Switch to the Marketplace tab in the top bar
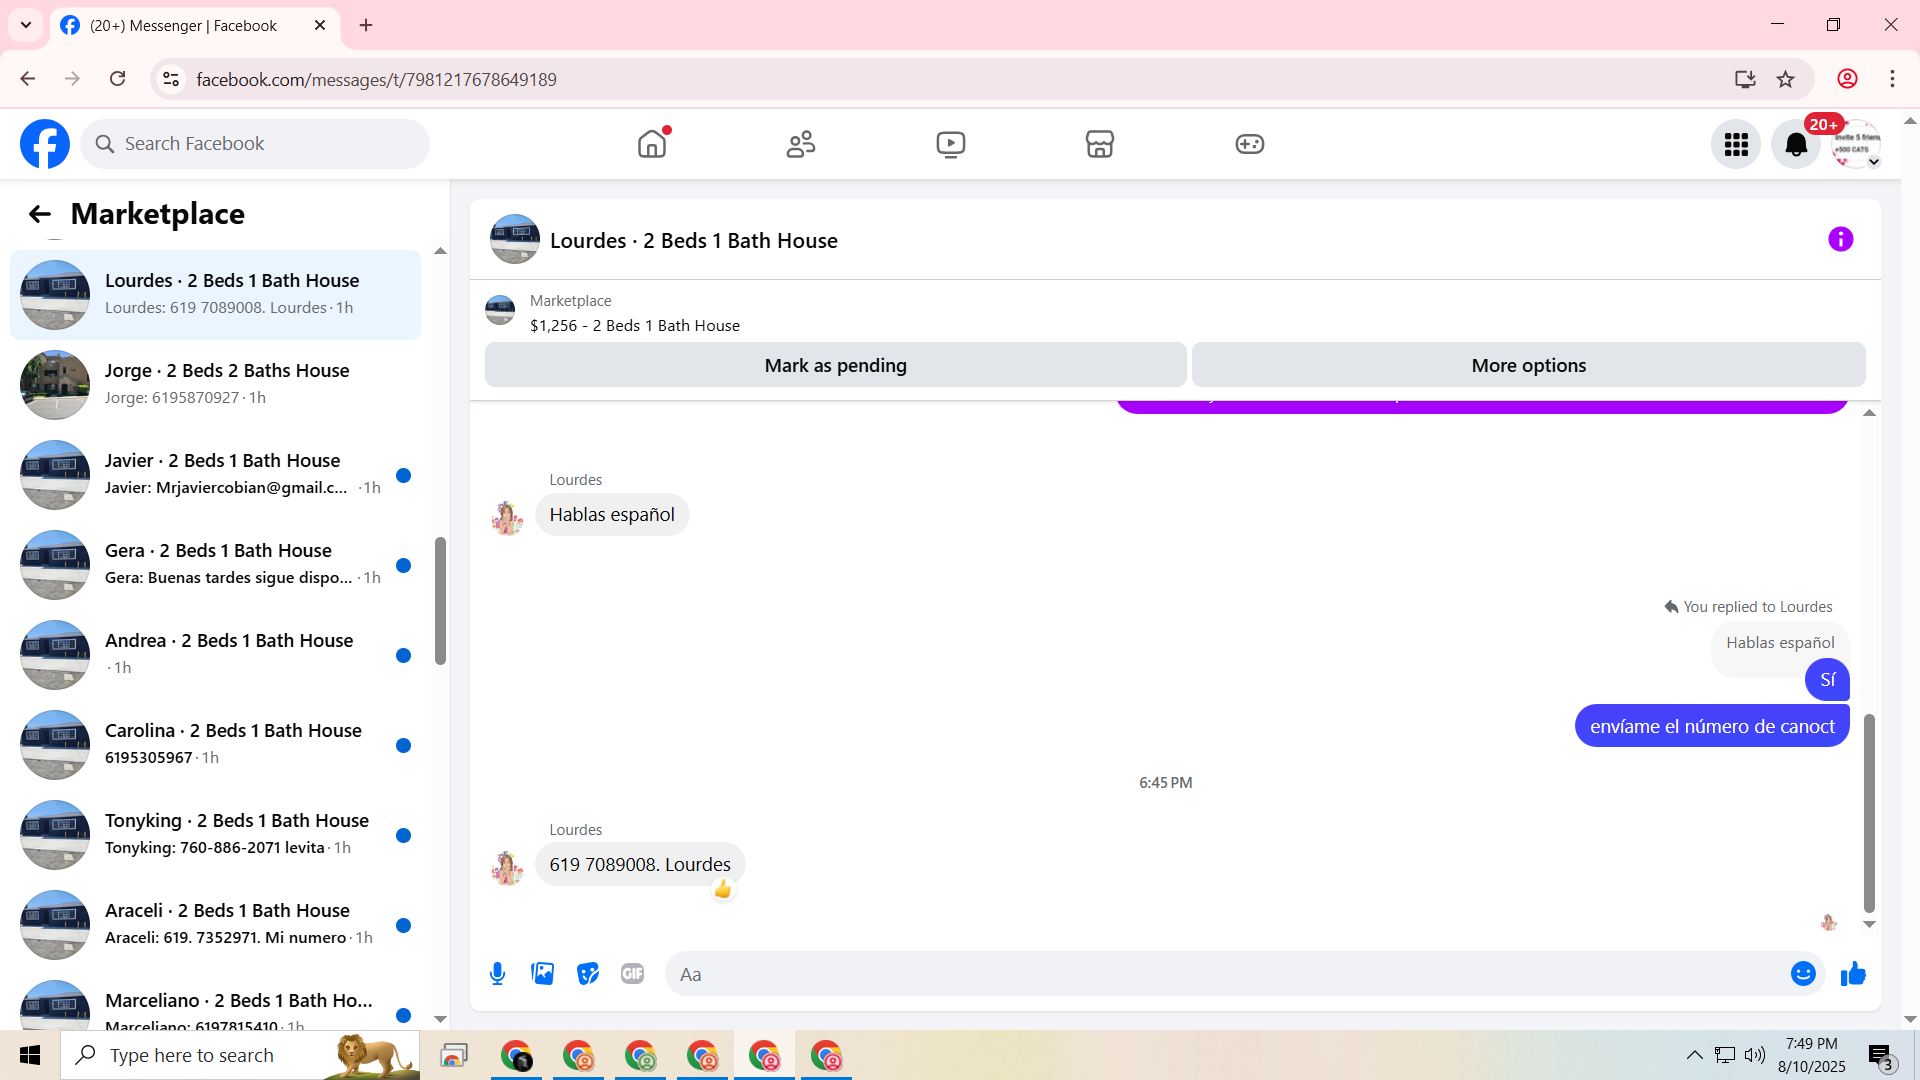 tap(1099, 145)
